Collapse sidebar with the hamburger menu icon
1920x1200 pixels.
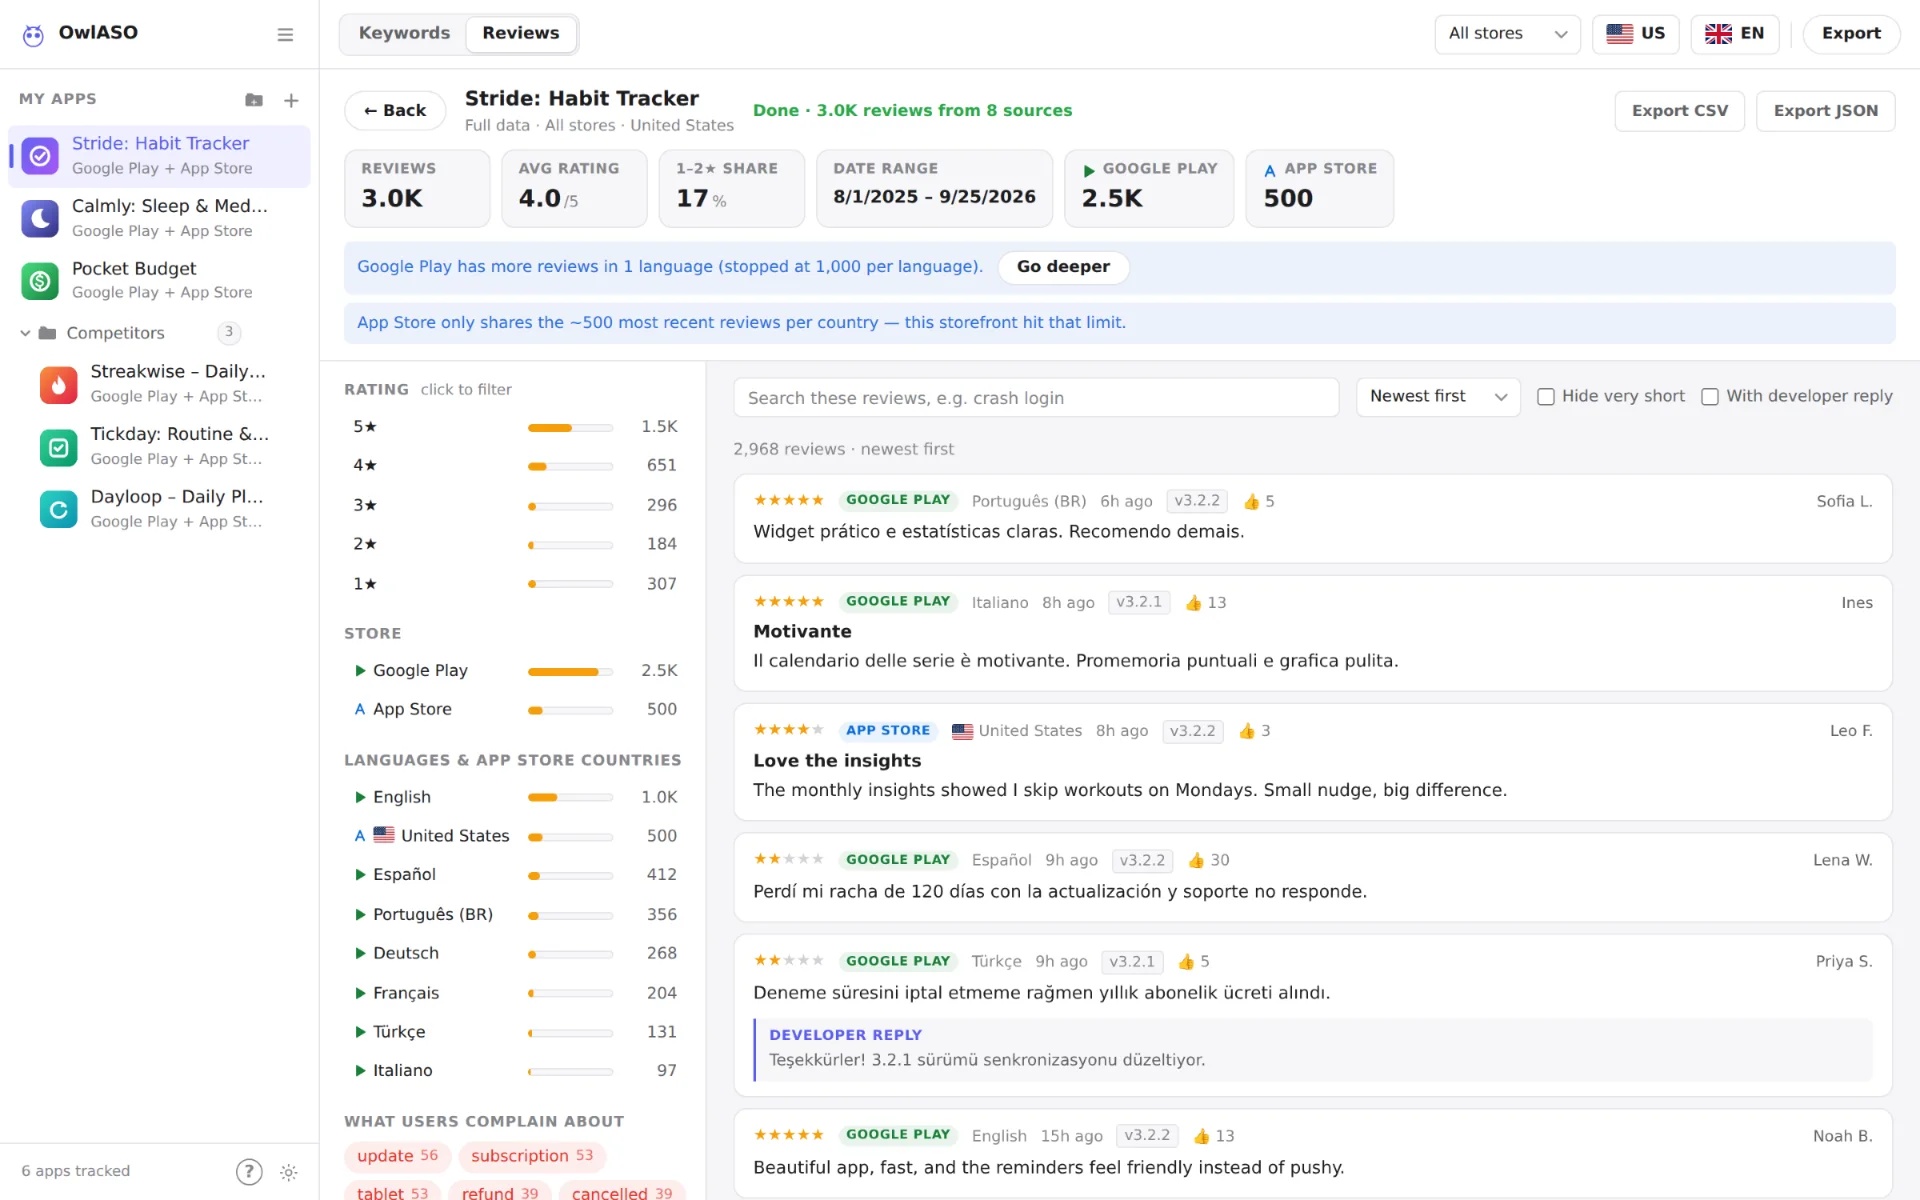click(x=285, y=35)
